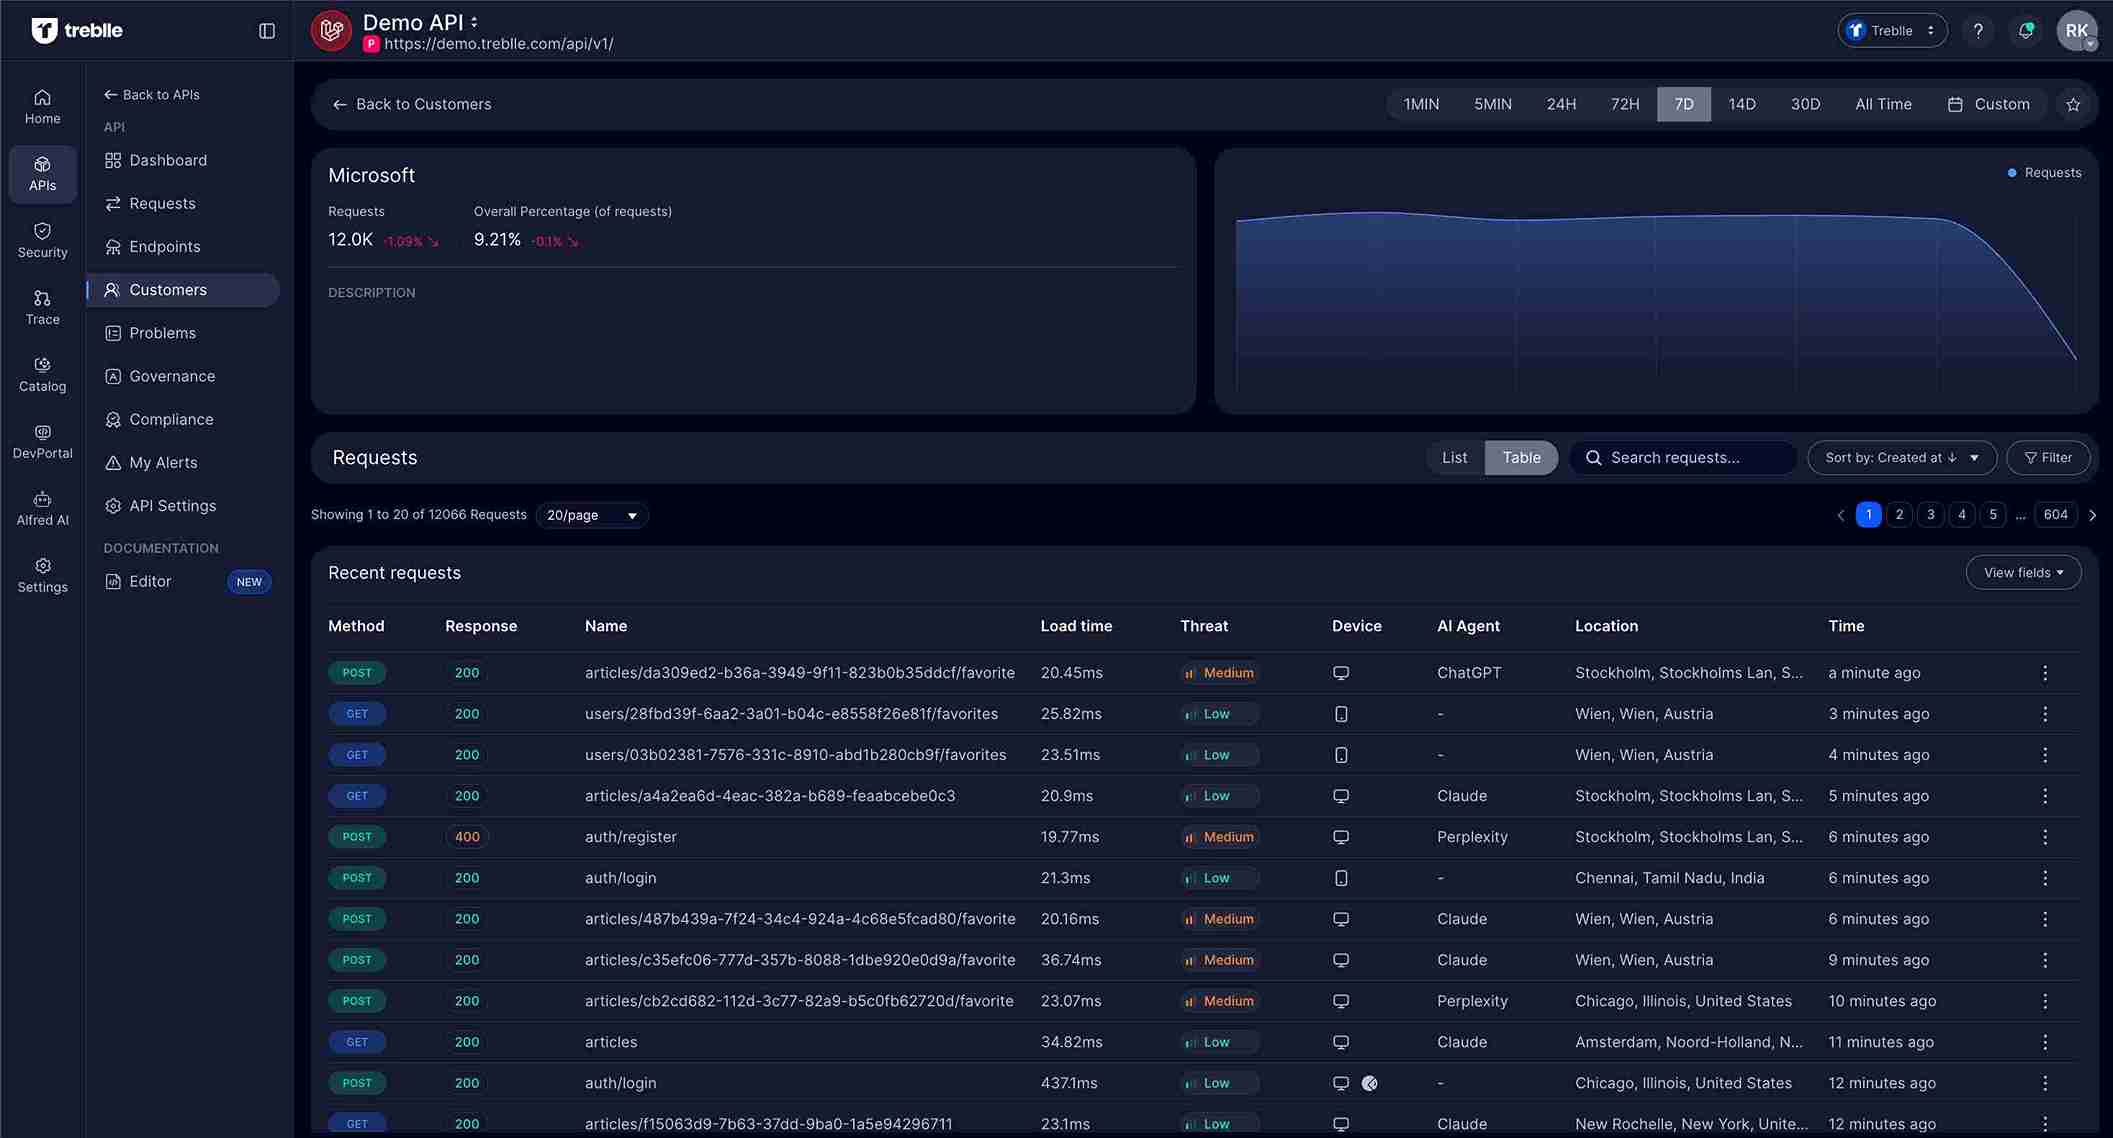Screen dimensions: 2113x1138
Task: Open the Trace section in the sidebar
Action: coord(42,307)
